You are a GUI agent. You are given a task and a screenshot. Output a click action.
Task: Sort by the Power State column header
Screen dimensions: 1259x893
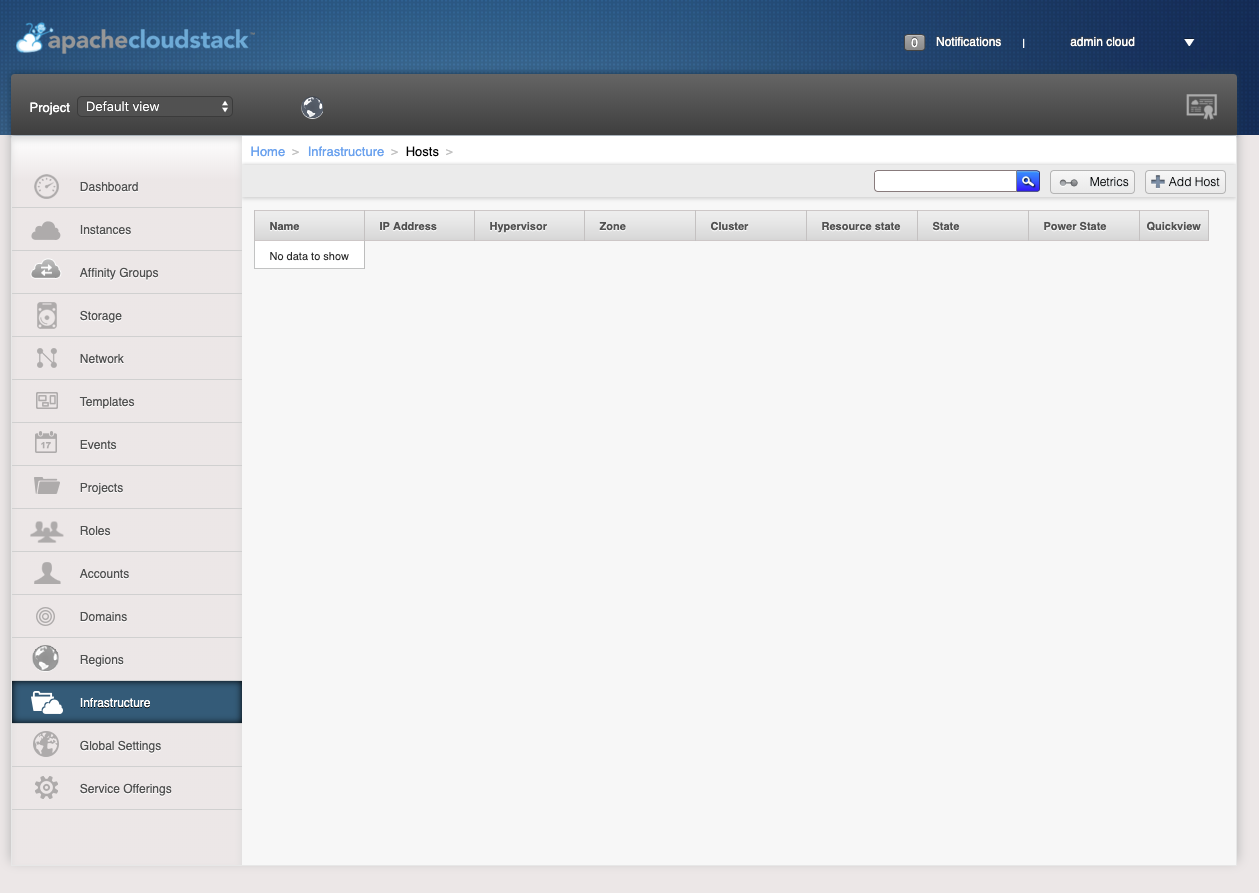(x=1084, y=226)
